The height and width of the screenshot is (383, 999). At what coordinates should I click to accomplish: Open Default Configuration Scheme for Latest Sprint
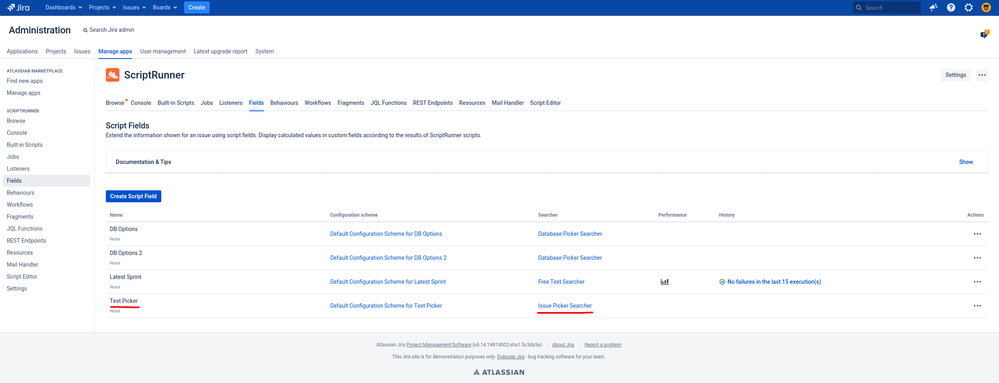(x=388, y=282)
